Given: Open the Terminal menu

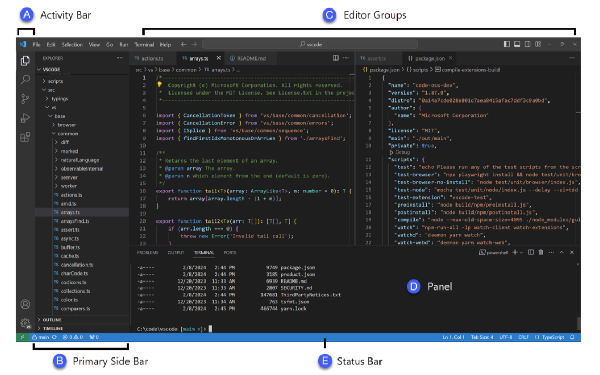Looking at the screenshot, I should 144,44.
